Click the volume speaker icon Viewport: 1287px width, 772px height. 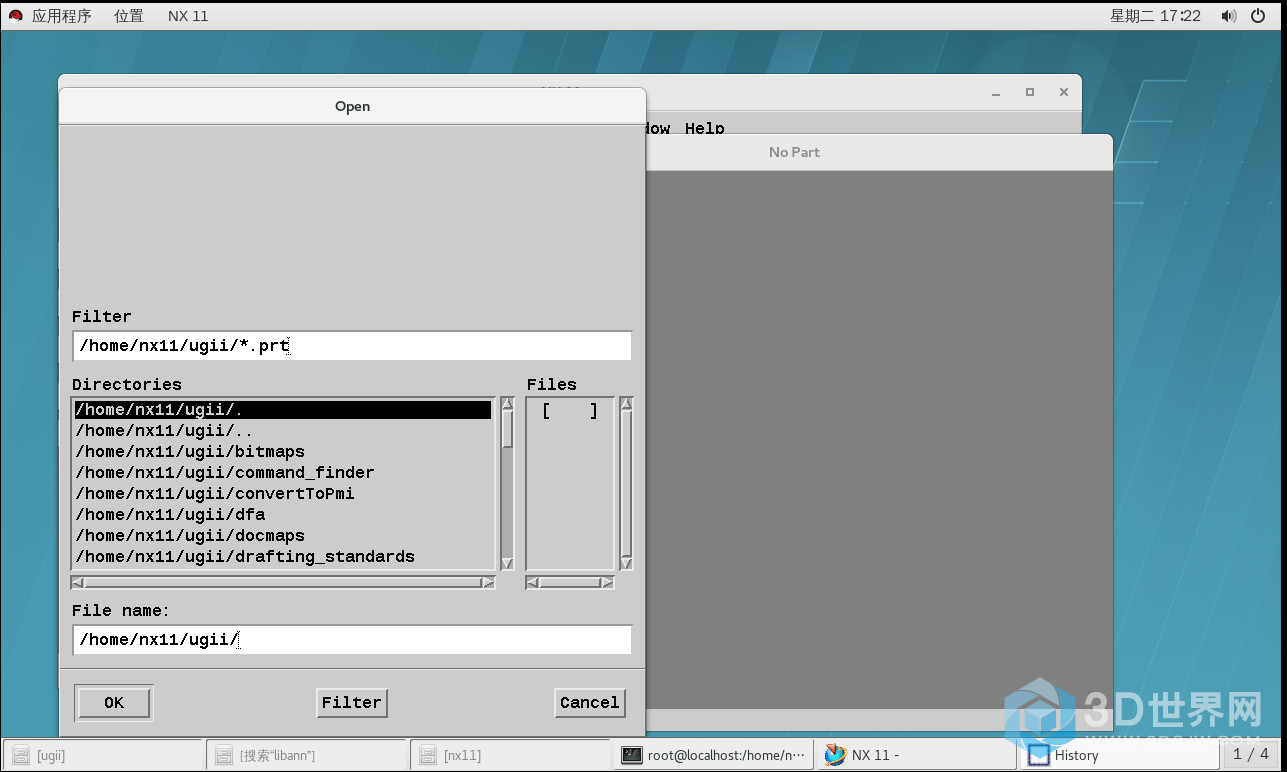click(1228, 16)
